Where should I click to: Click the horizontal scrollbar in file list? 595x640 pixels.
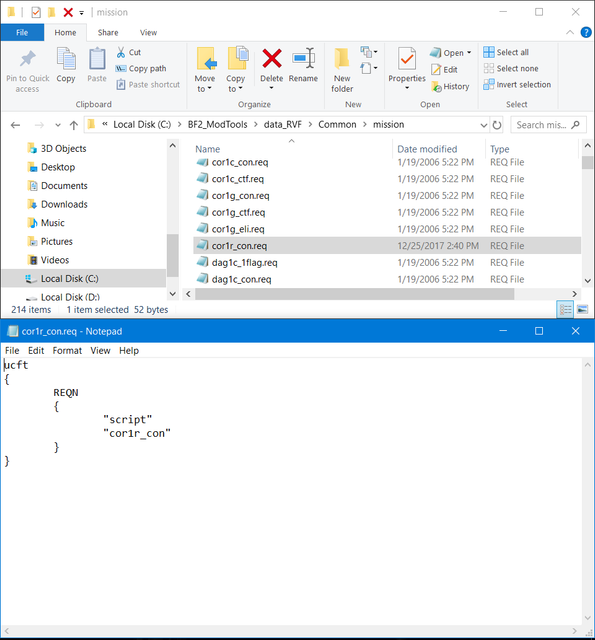(x=354, y=294)
